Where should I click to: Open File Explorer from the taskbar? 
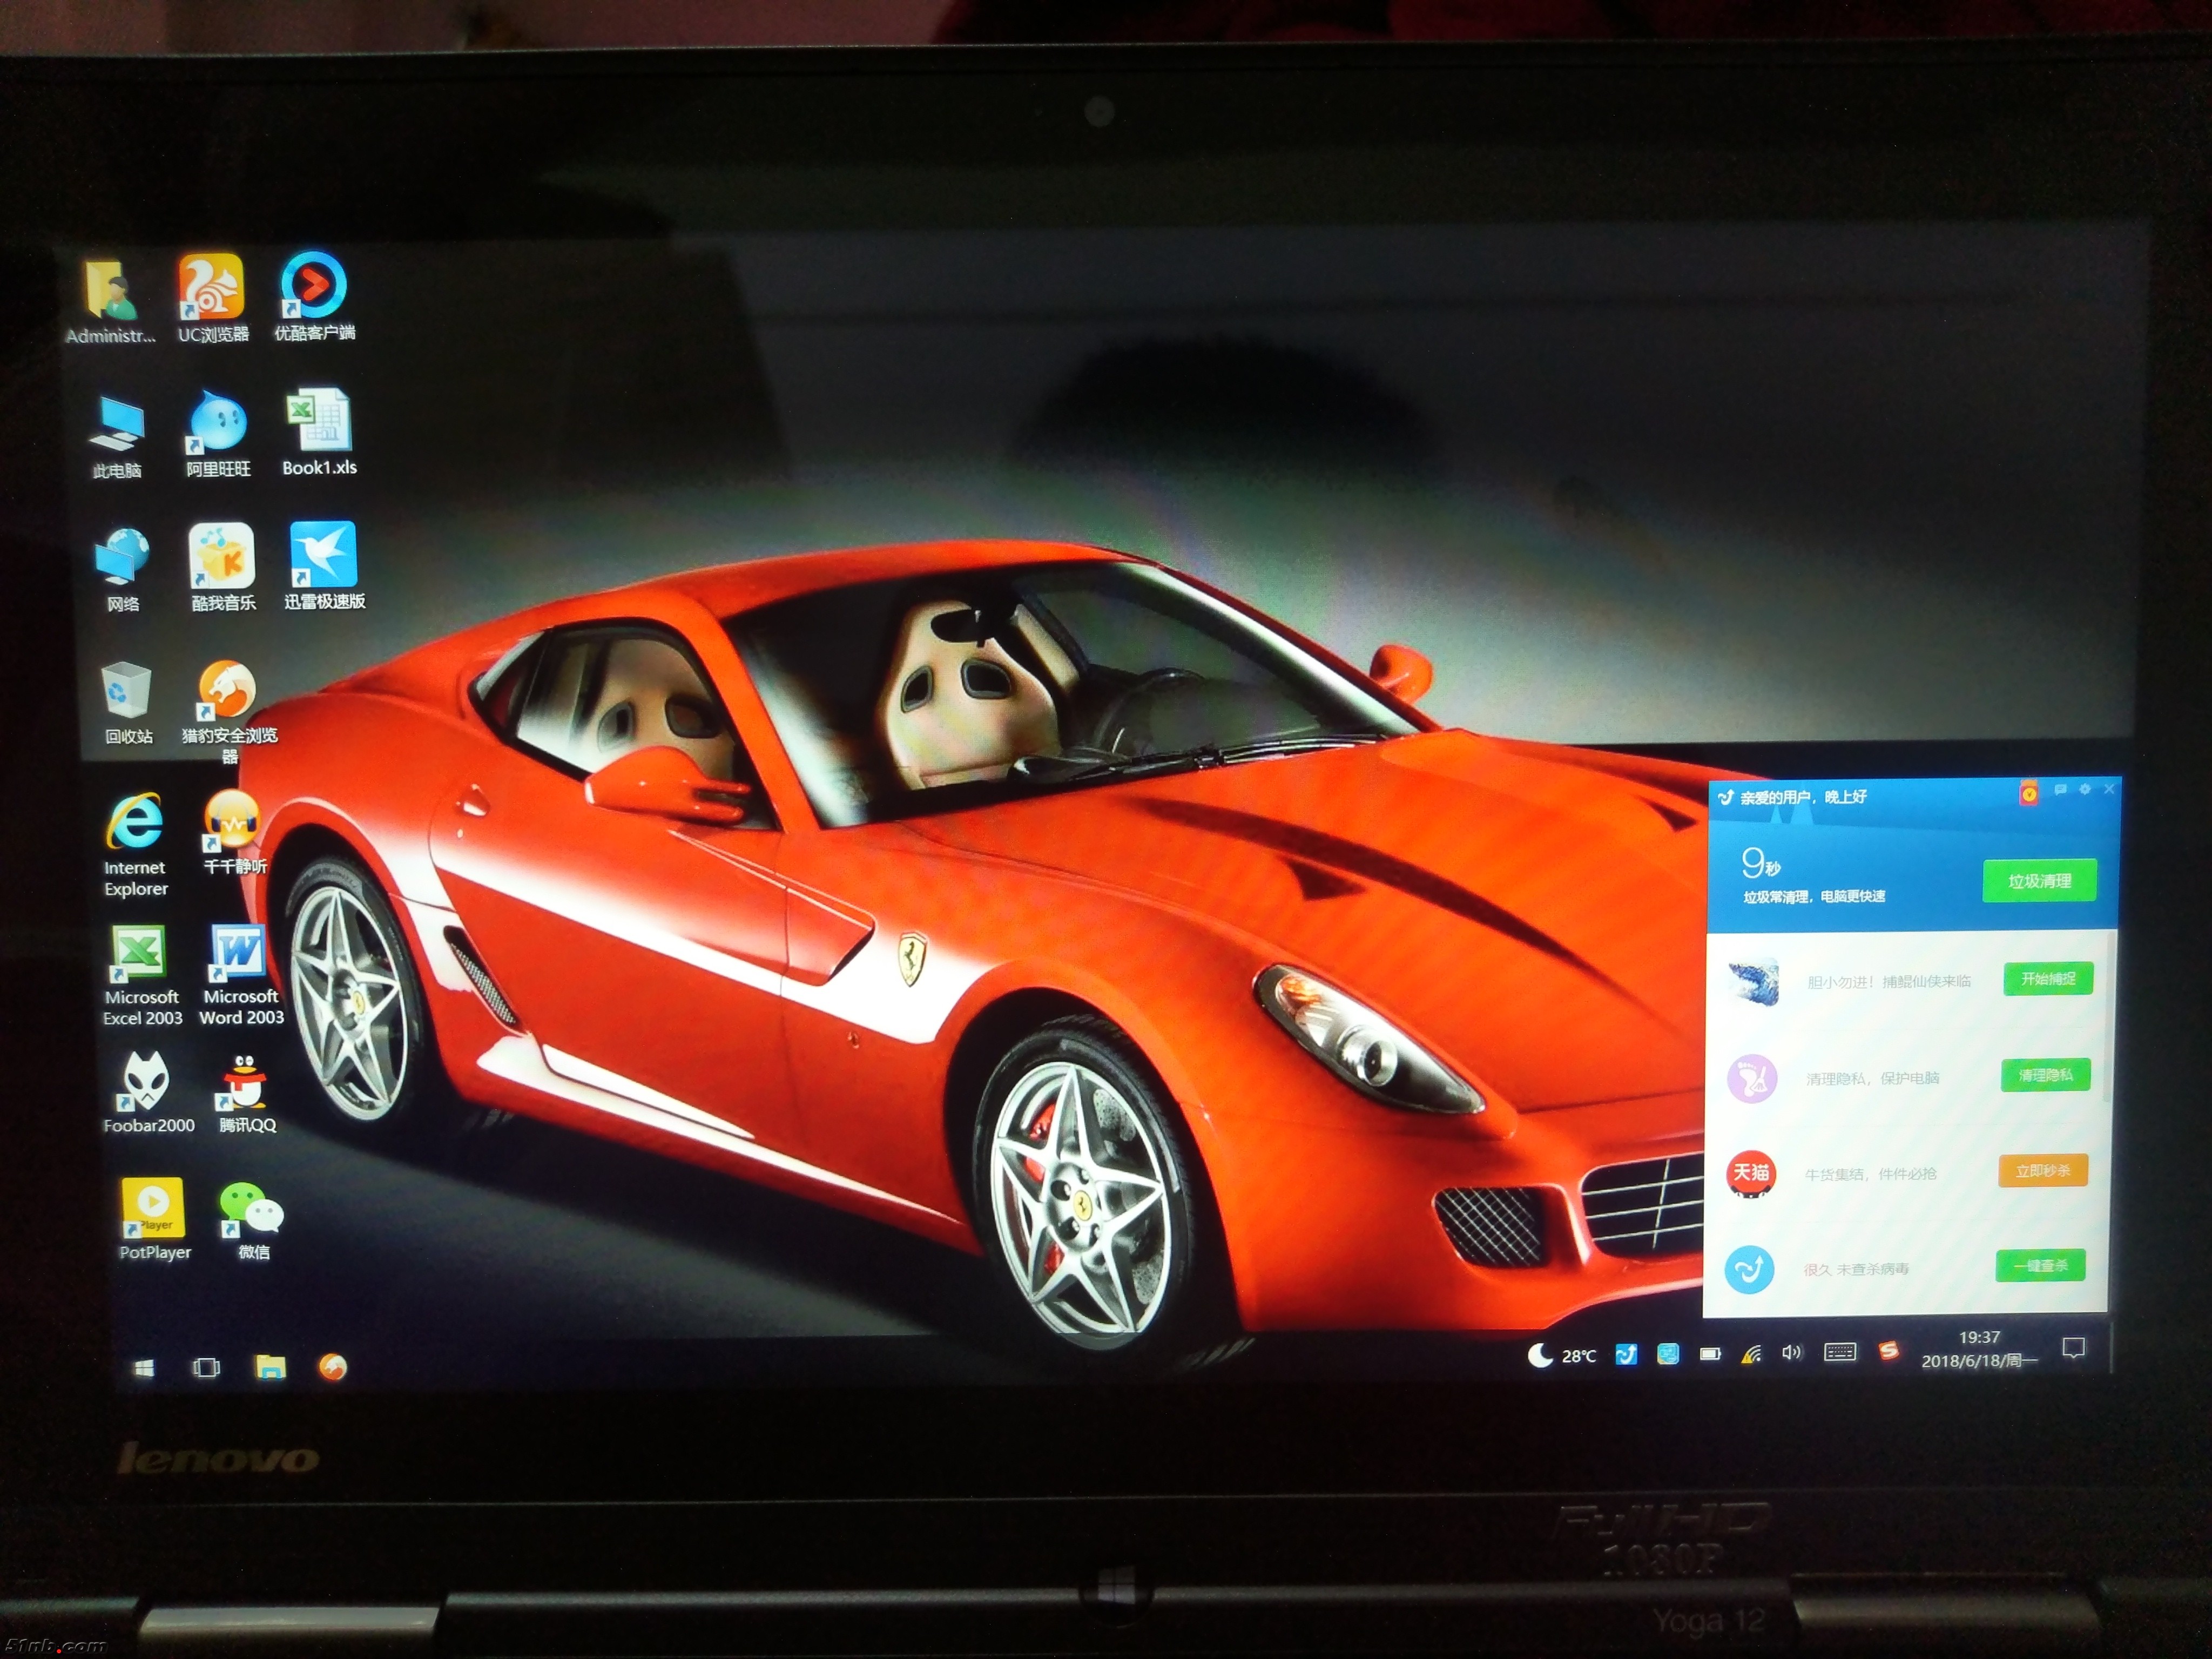pyautogui.click(x=270, y=1367)
